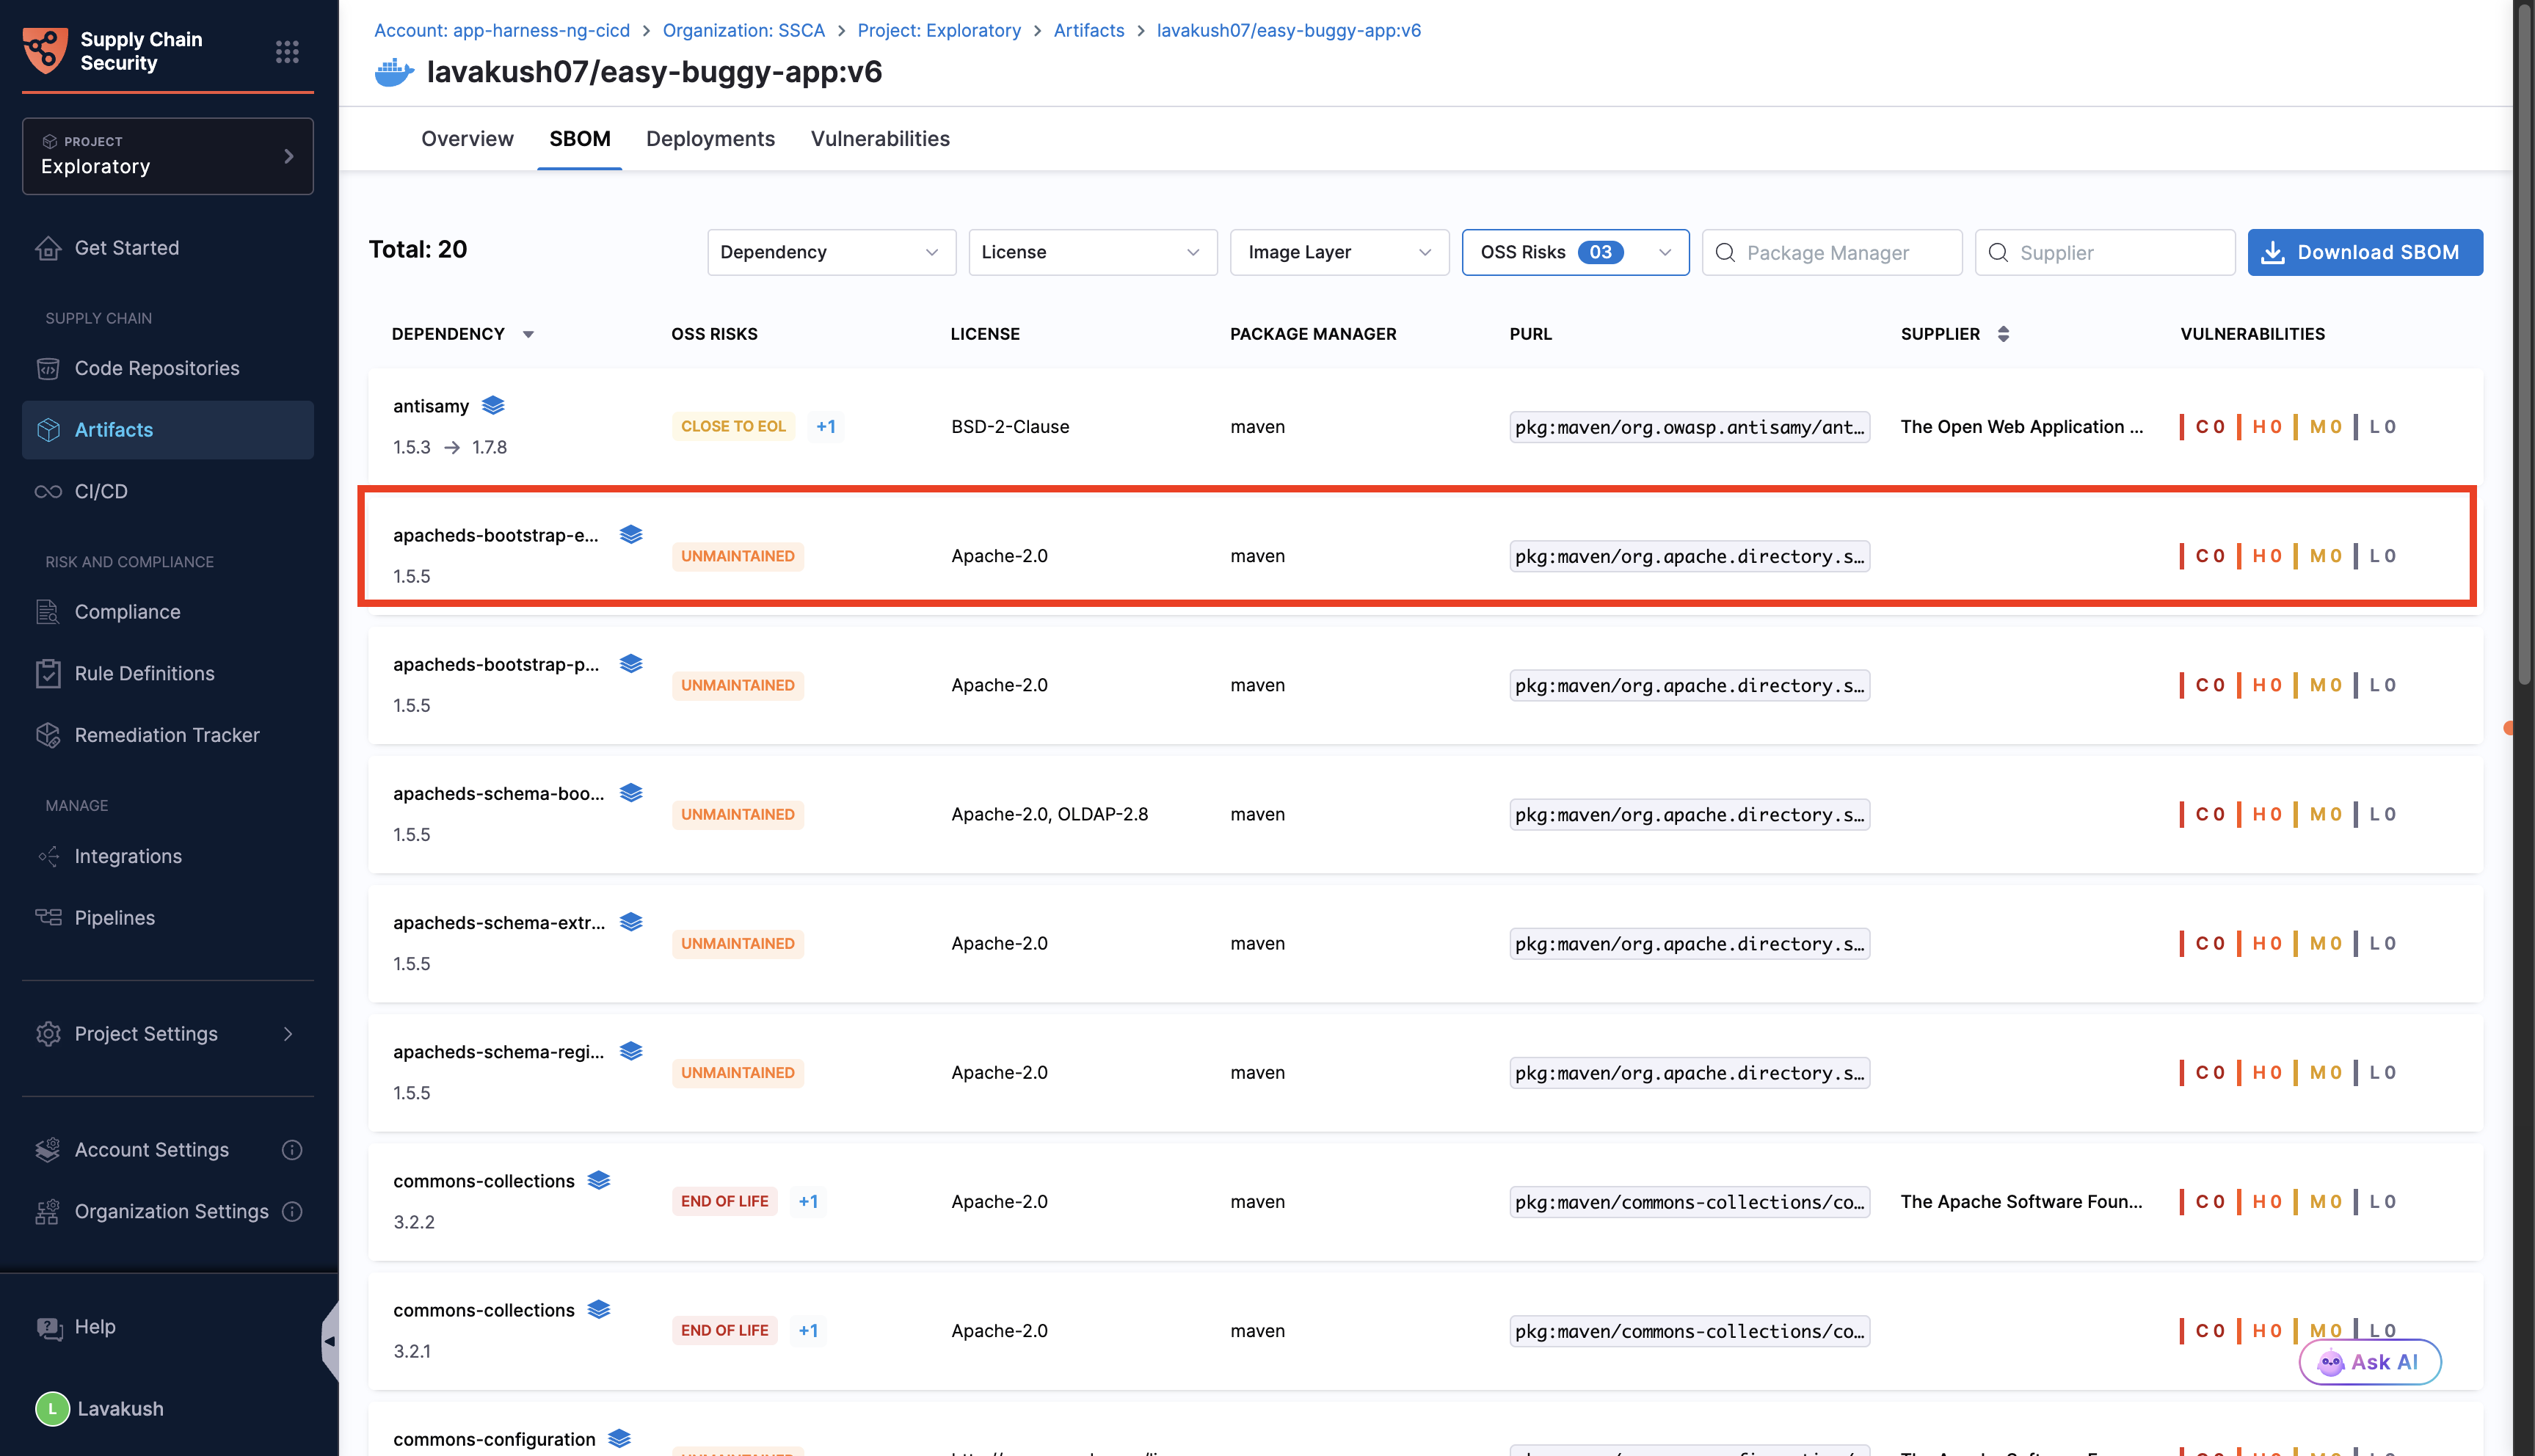The width and height of the screenshot is (2535, 1456).
Task: Expand the Project Exploratory selector
Action: pos(167,156)
